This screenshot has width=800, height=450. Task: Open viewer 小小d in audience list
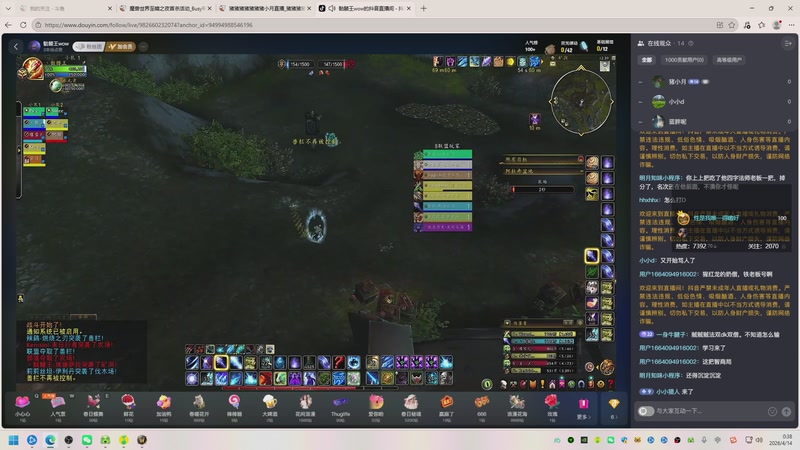[714, 102]
